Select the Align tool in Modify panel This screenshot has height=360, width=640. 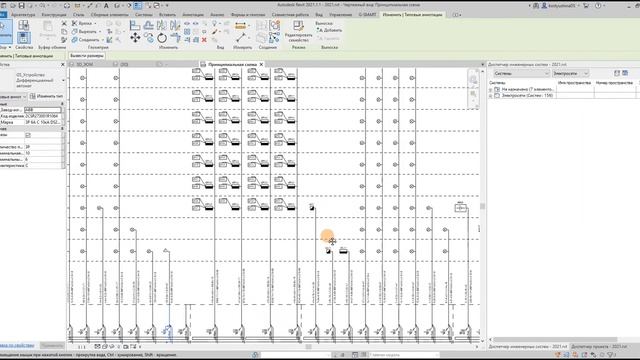135,25
